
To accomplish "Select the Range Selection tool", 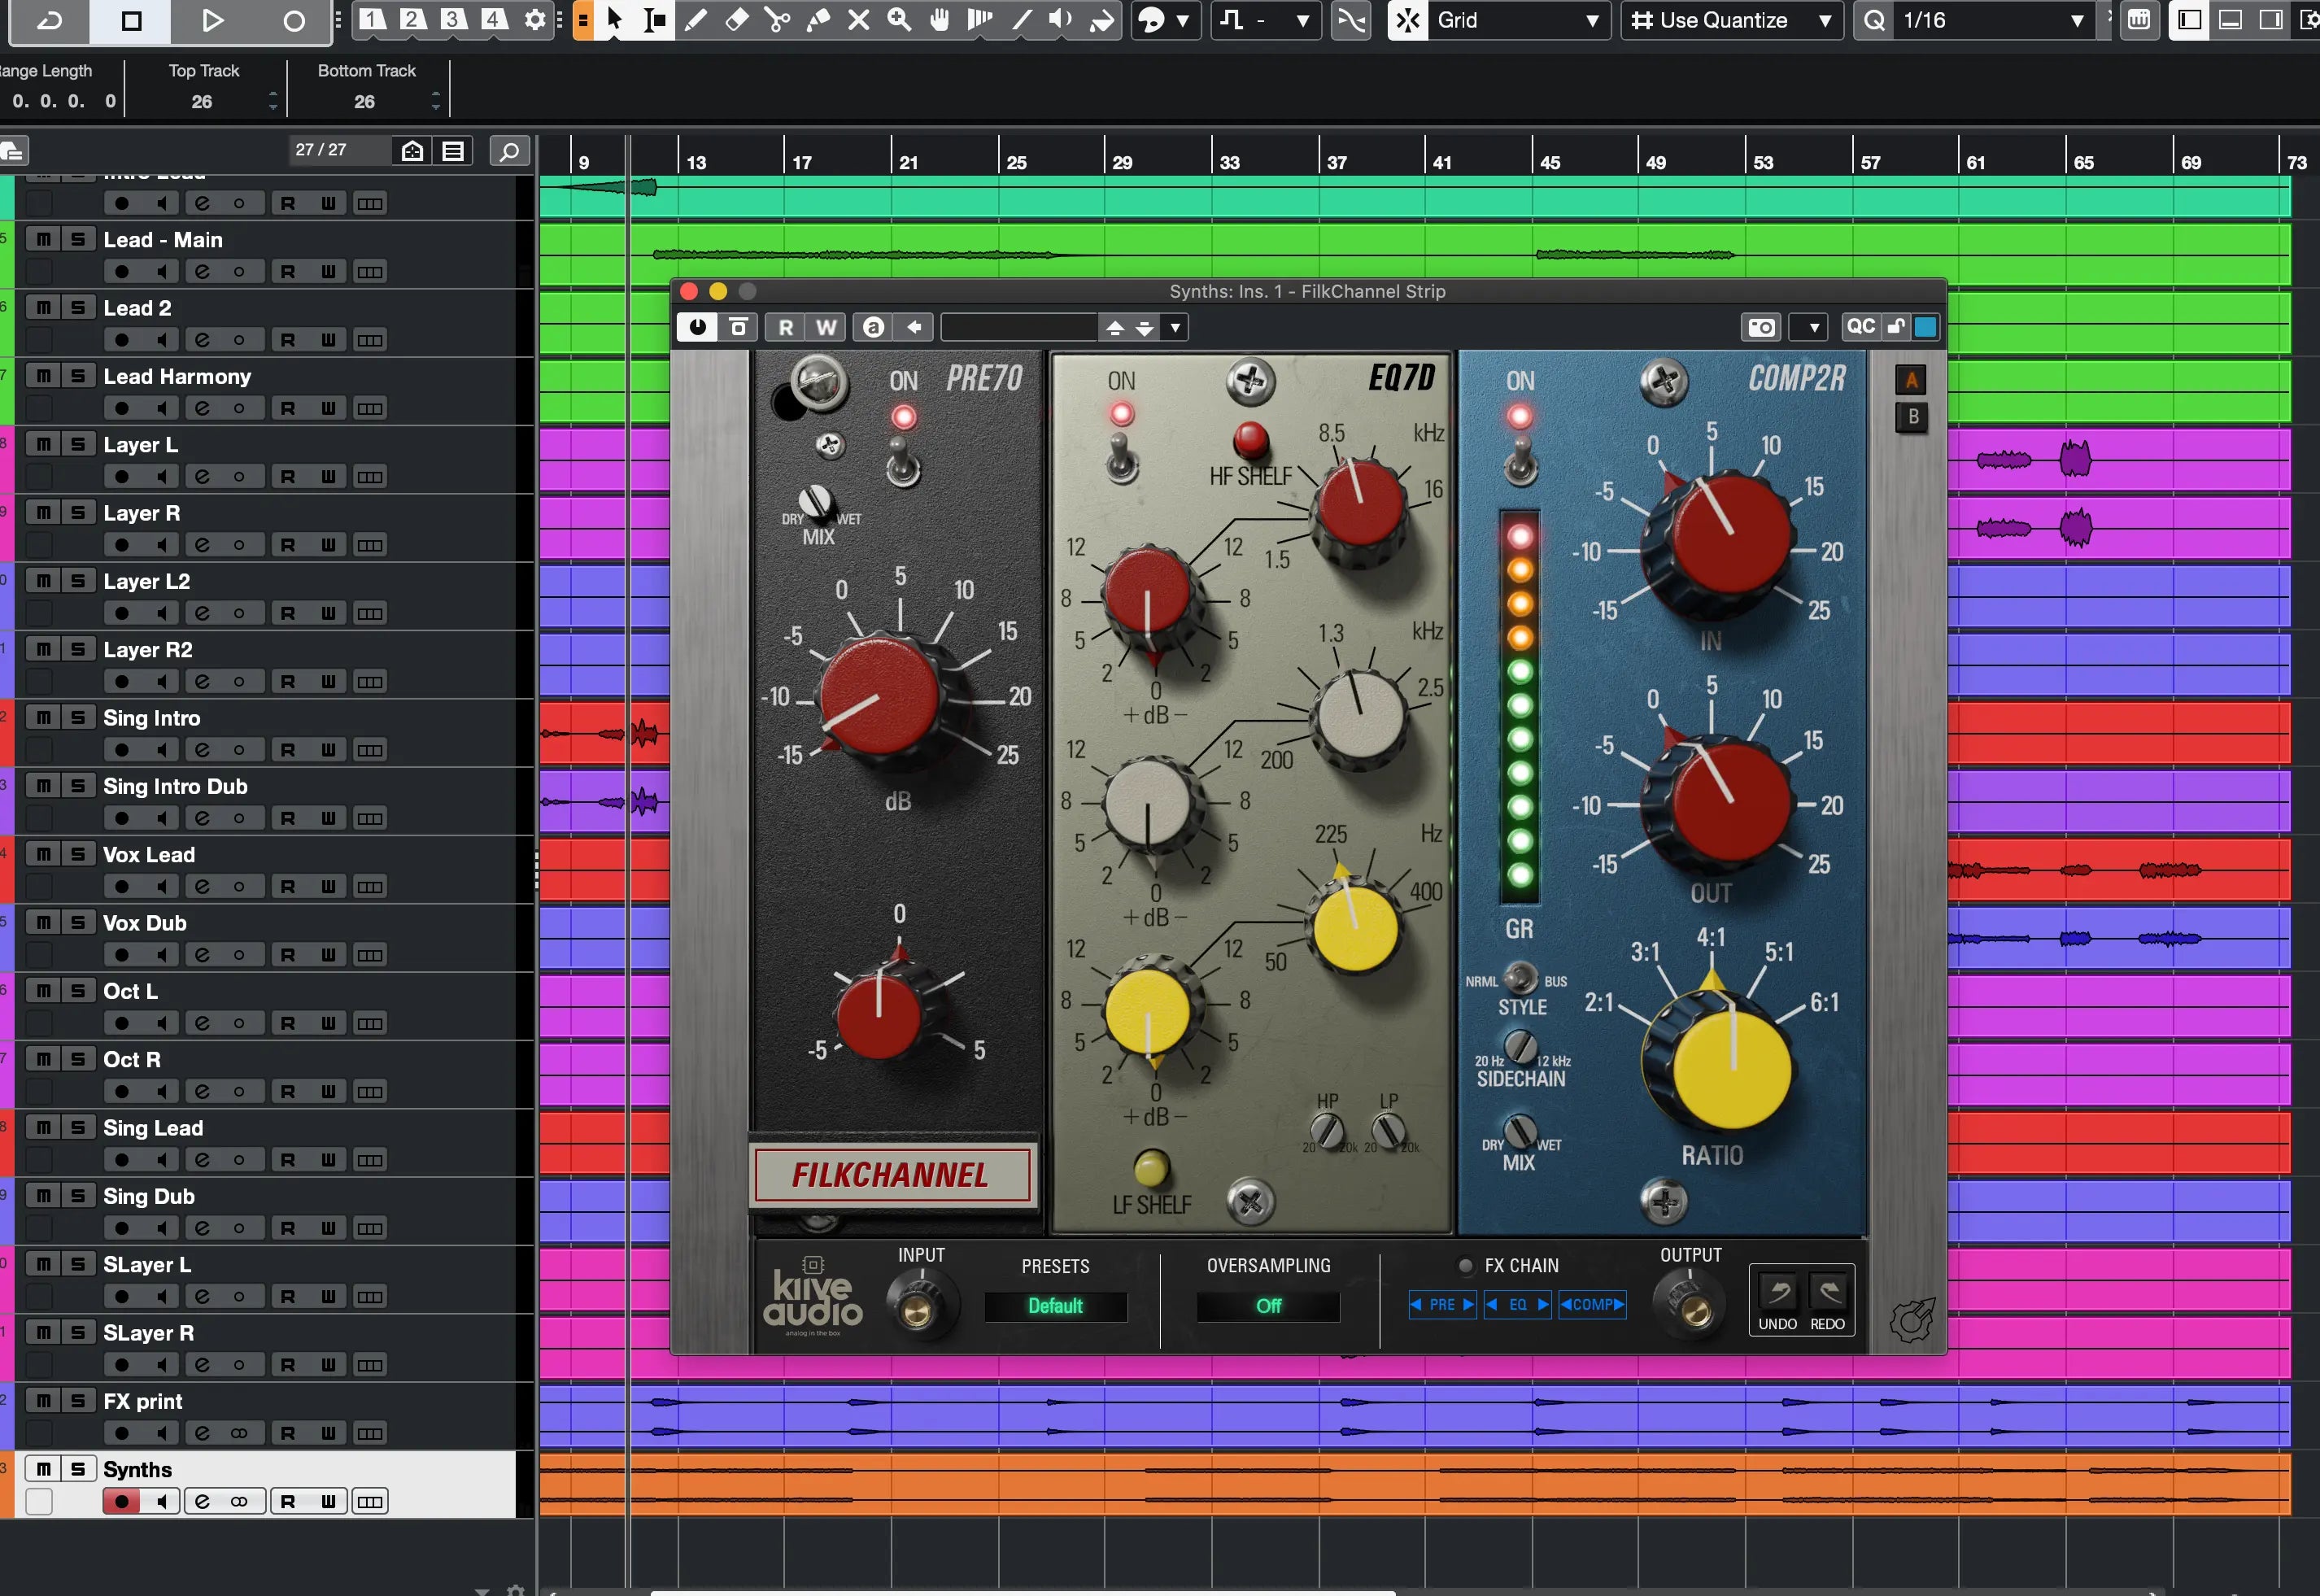I will pos(654,20).
